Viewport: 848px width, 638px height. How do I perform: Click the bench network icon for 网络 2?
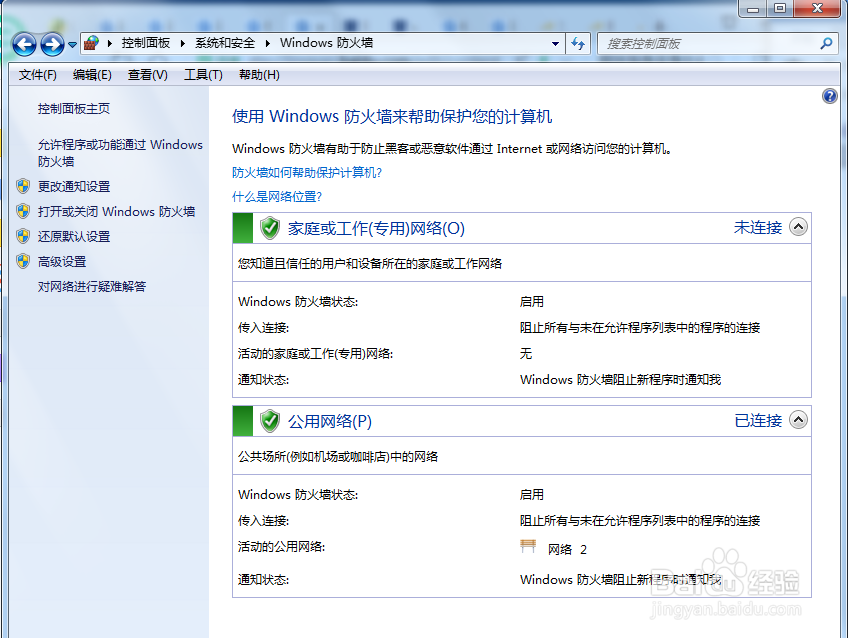click(x=528, y=546)
